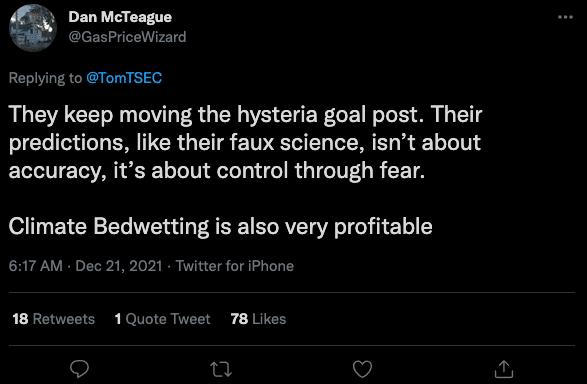Open the Twitter for iPhone source link

coord(235,266)
